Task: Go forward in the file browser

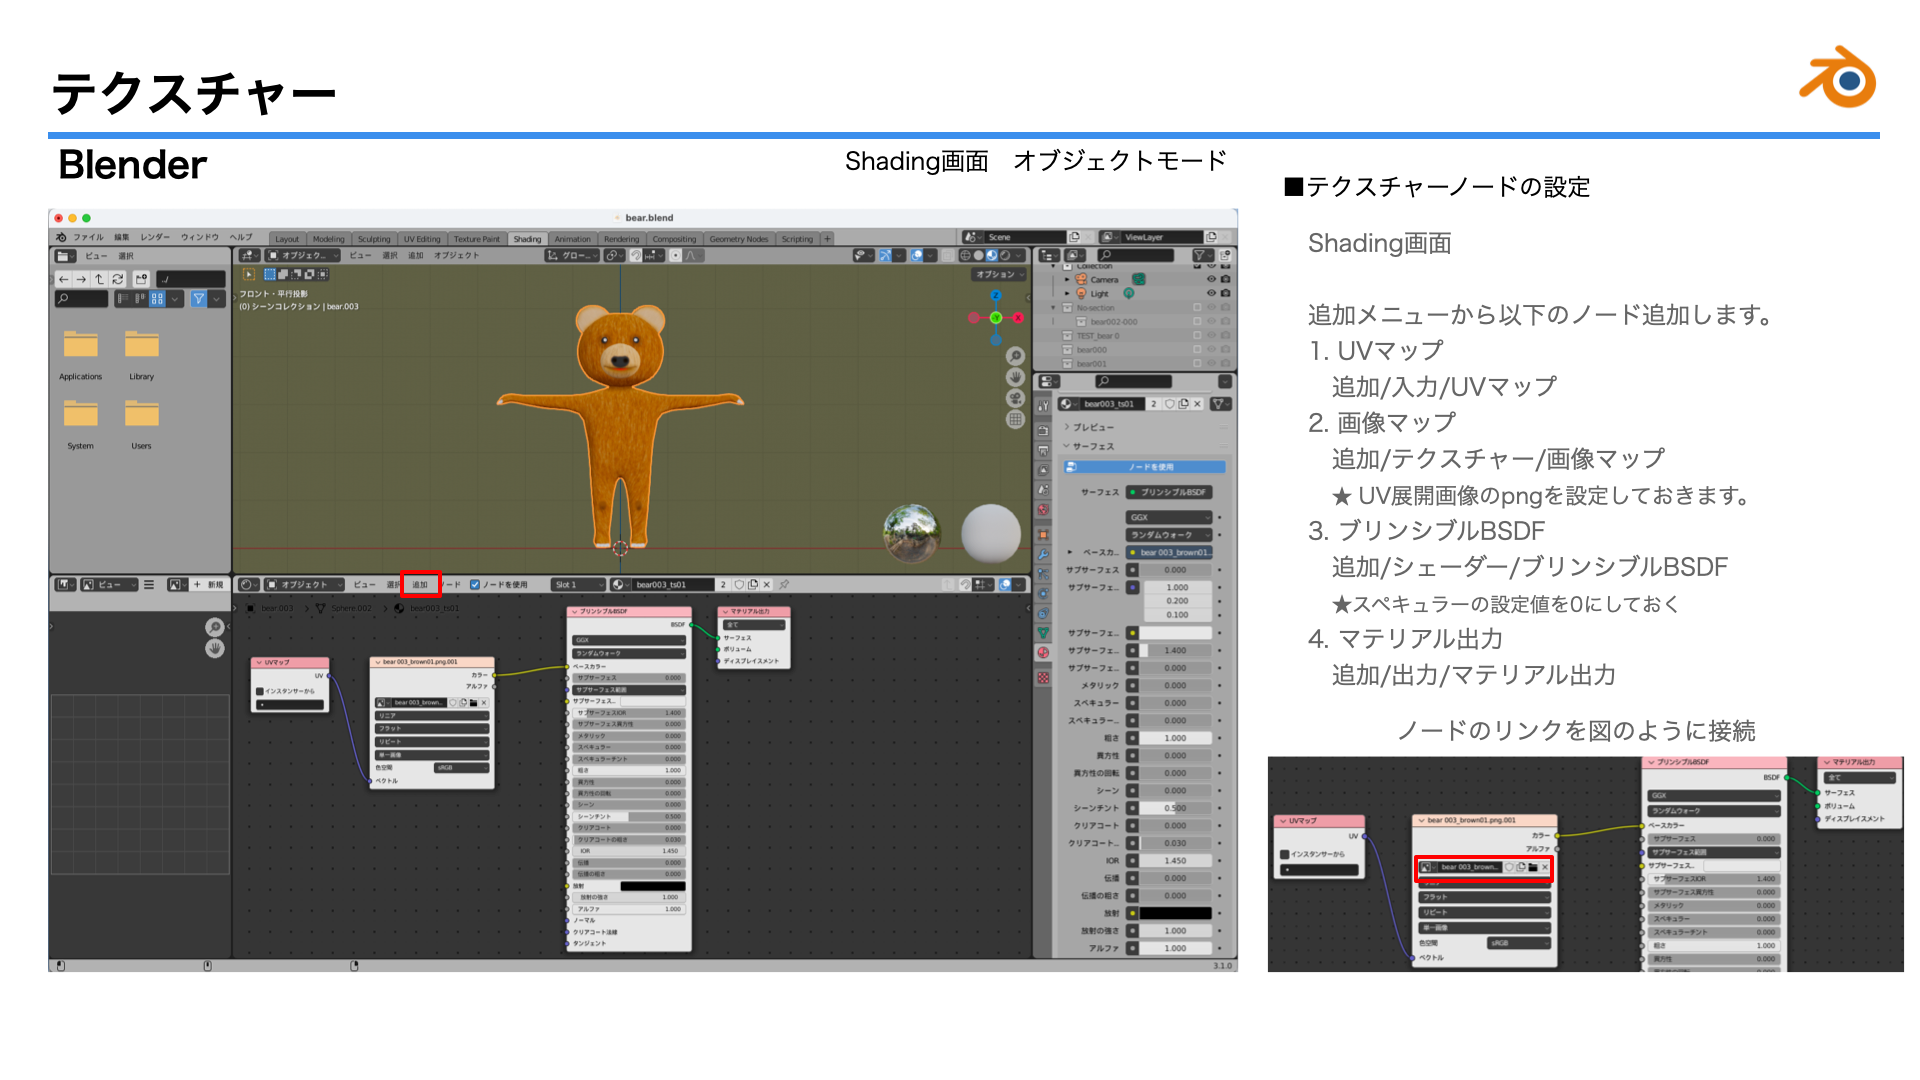Action: click(x=82, y=279)
